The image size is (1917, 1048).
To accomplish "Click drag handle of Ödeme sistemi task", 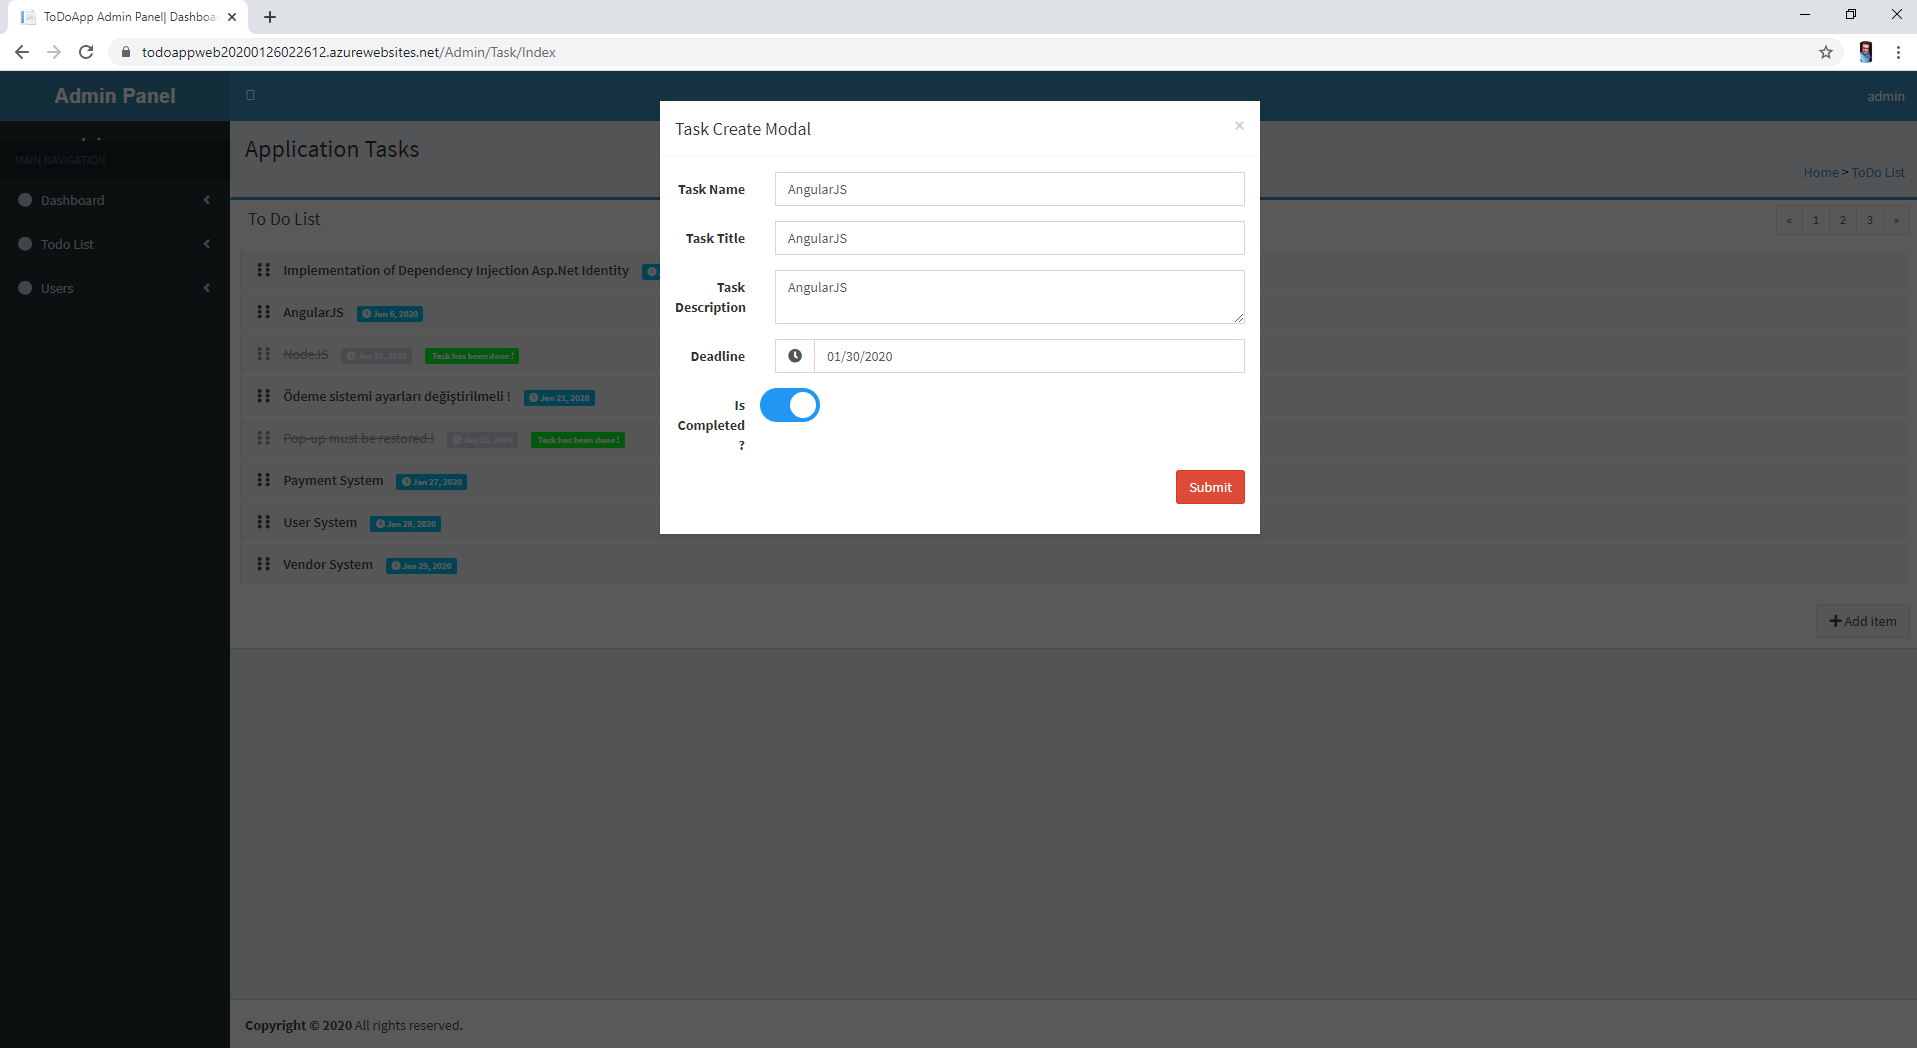I will point(264,396).
